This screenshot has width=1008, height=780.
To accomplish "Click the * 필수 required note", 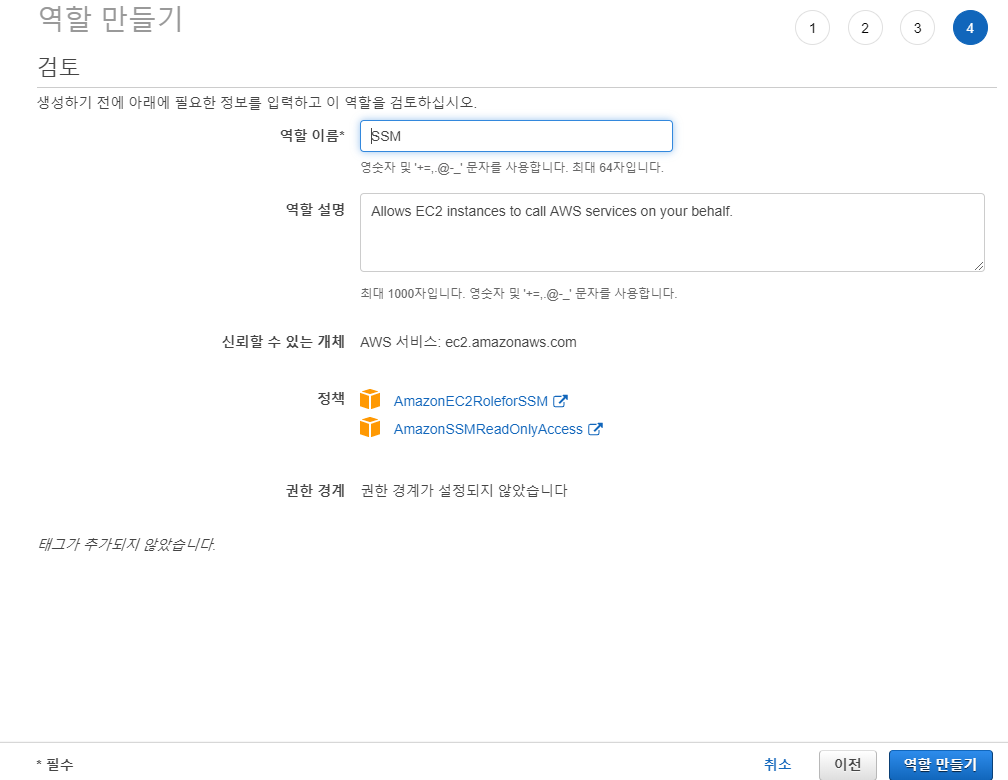I will 55,765.
